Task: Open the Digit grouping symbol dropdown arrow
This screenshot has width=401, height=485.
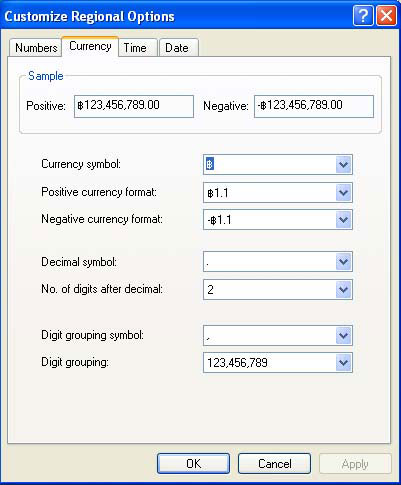Action: [343, 335]
